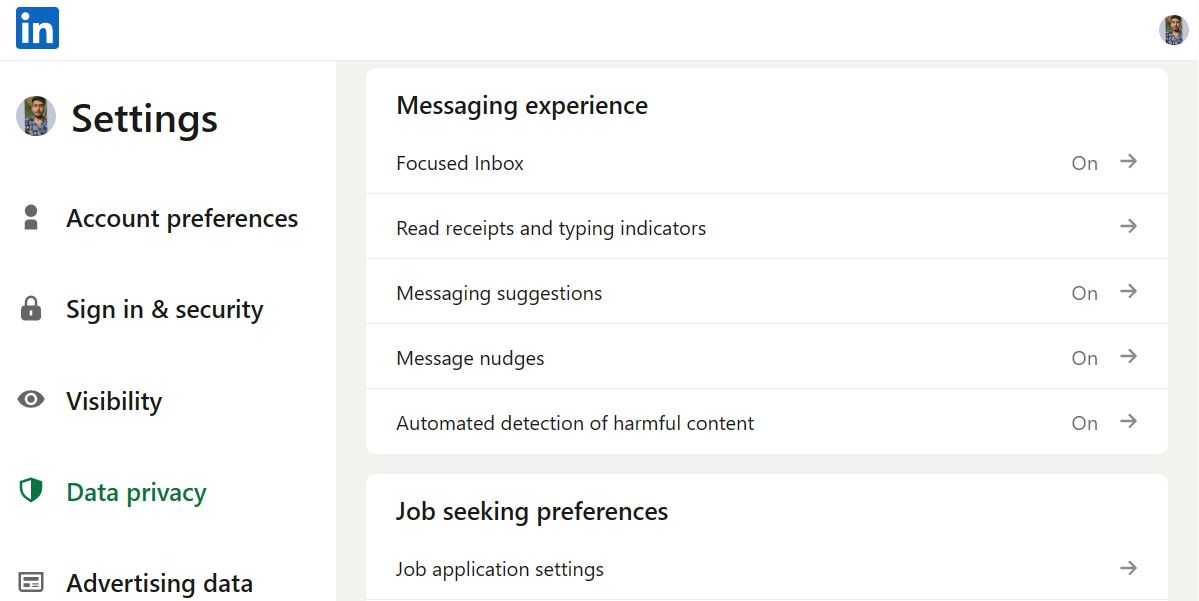This screenshot has height=601, width=1199.
Task: Open Message nudges settings
Action: coord(1128,357)
